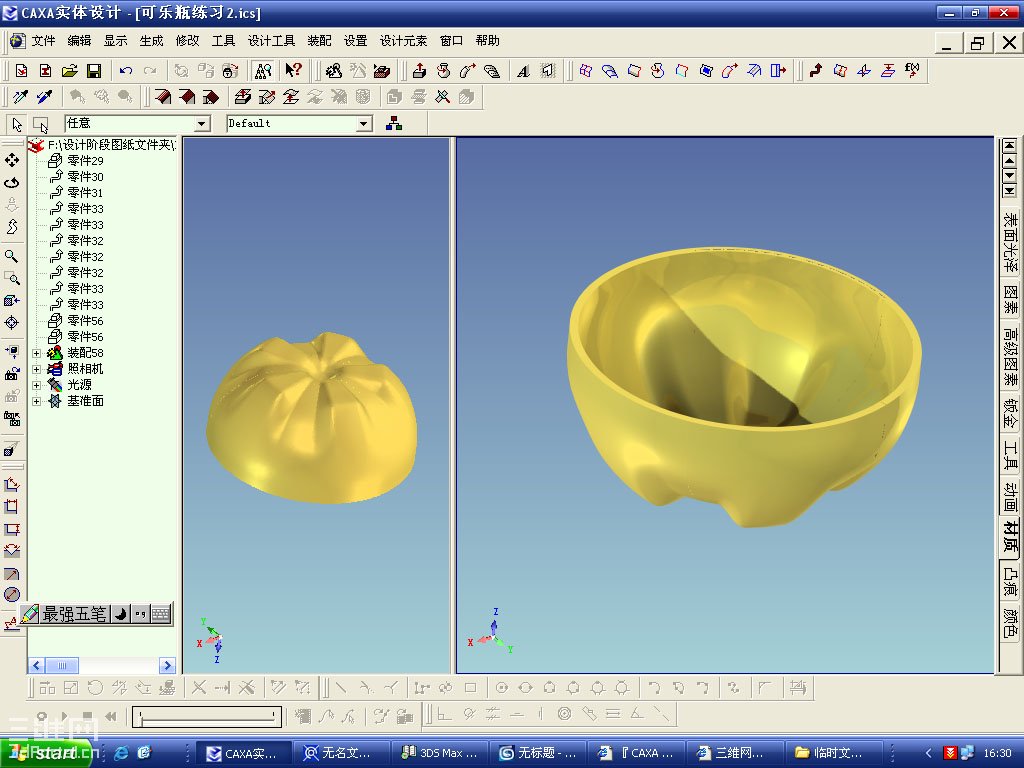The width and height of the screenshot is (1024, 768).
Task: Open the 表面光泽 catalog tab
Action: [1010, 242]
